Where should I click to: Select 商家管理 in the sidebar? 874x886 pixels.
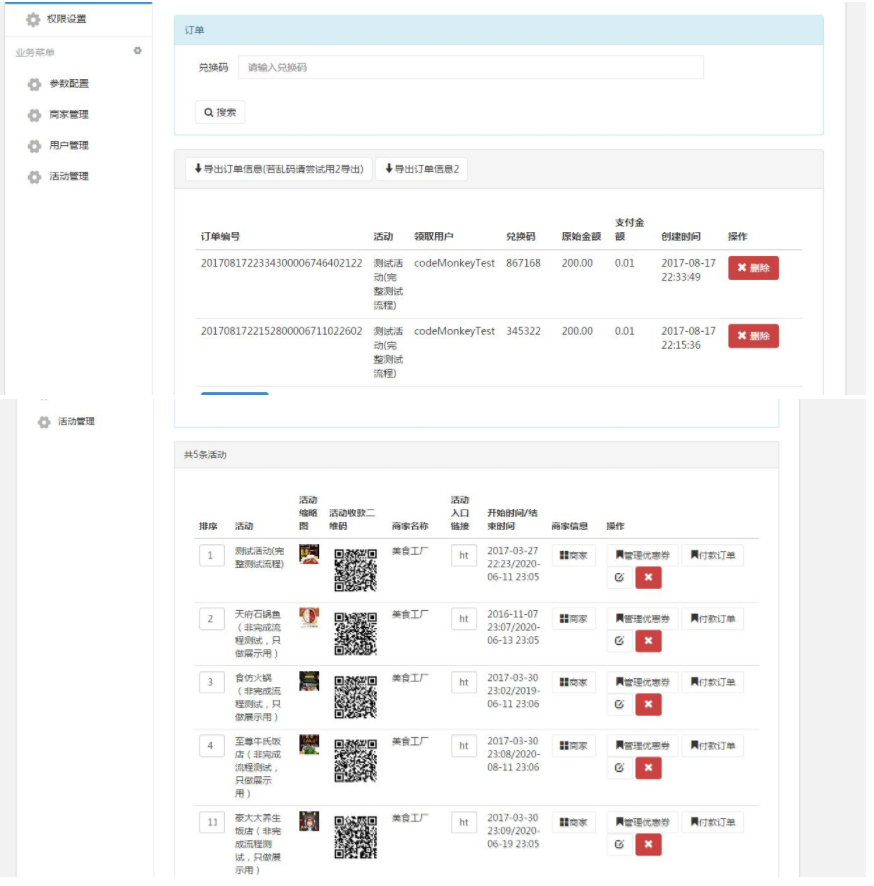click(x=68, y=115)
